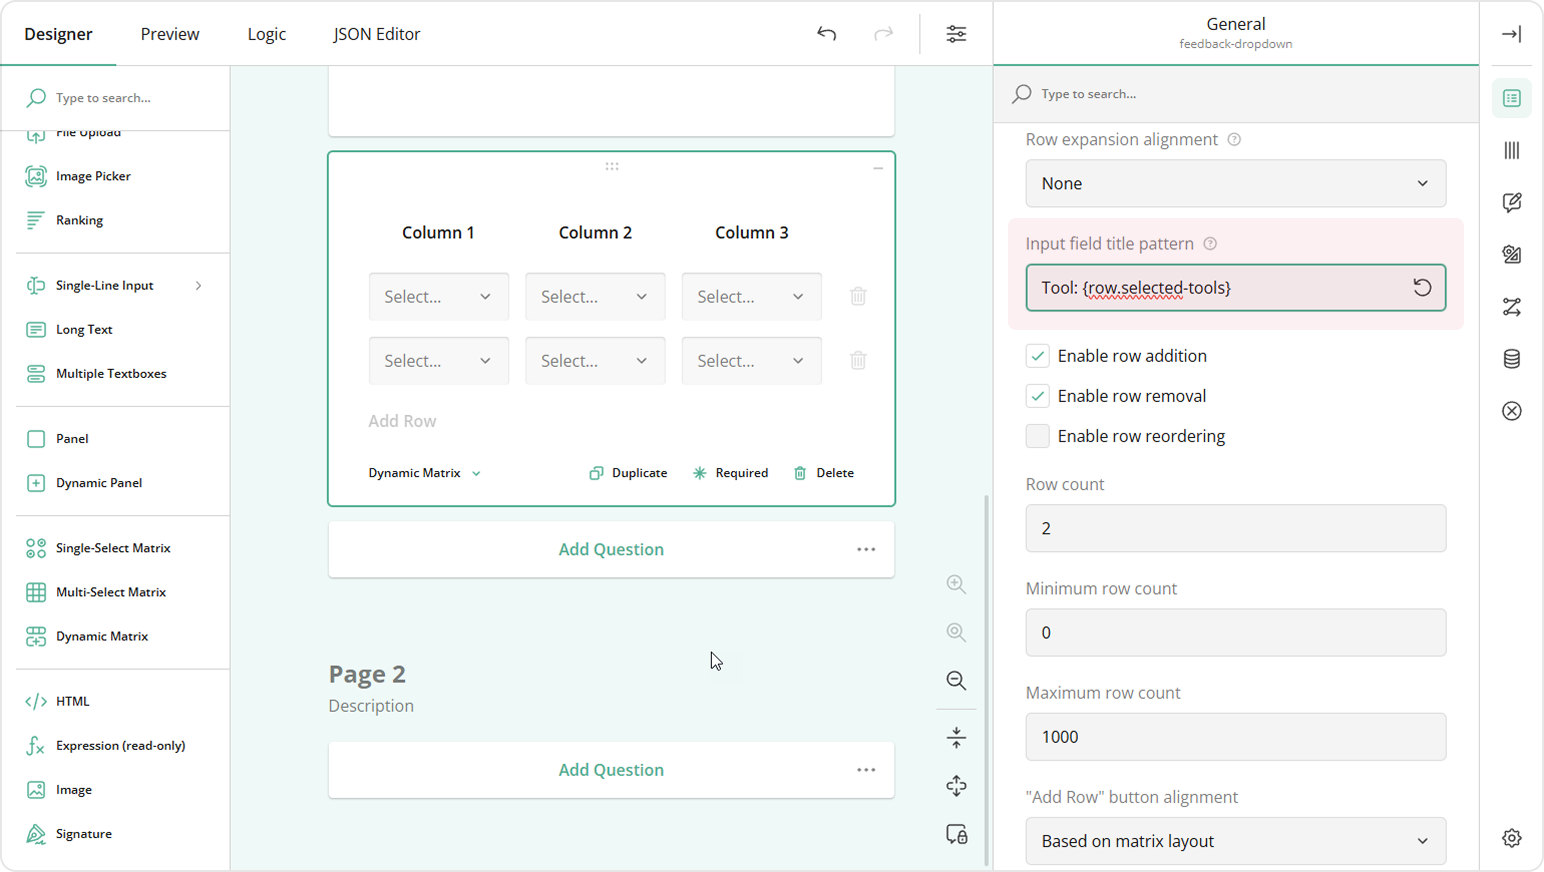Switch to the JSON Editor tab
This screenshot has height=872, width=1544.
(x=377, y=33)
